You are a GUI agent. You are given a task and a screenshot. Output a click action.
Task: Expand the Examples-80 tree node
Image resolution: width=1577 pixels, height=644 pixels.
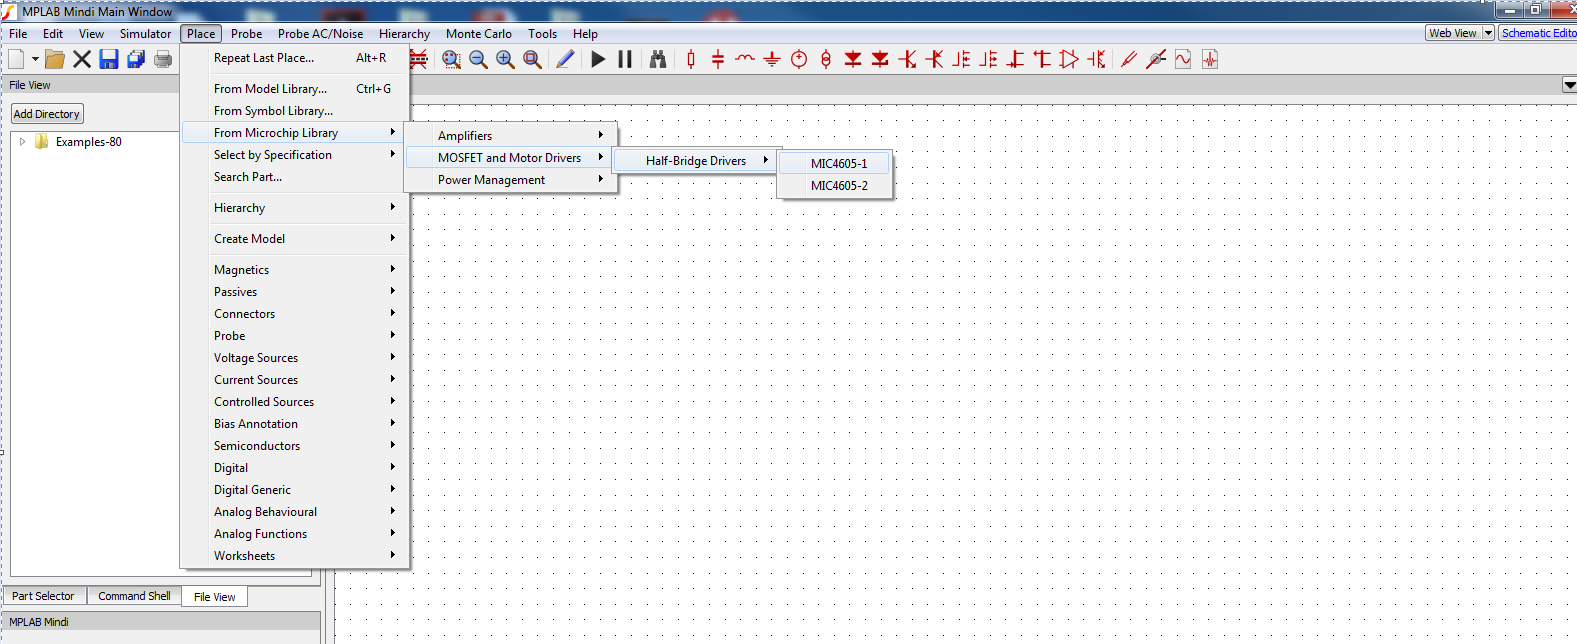click(23, 142)
